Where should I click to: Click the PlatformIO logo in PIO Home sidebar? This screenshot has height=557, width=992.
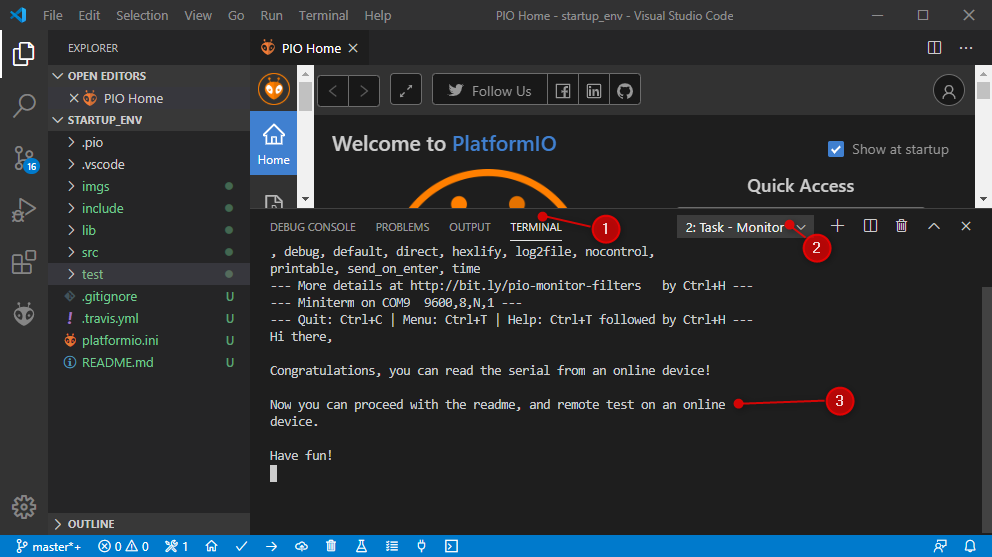click(273, 89)
